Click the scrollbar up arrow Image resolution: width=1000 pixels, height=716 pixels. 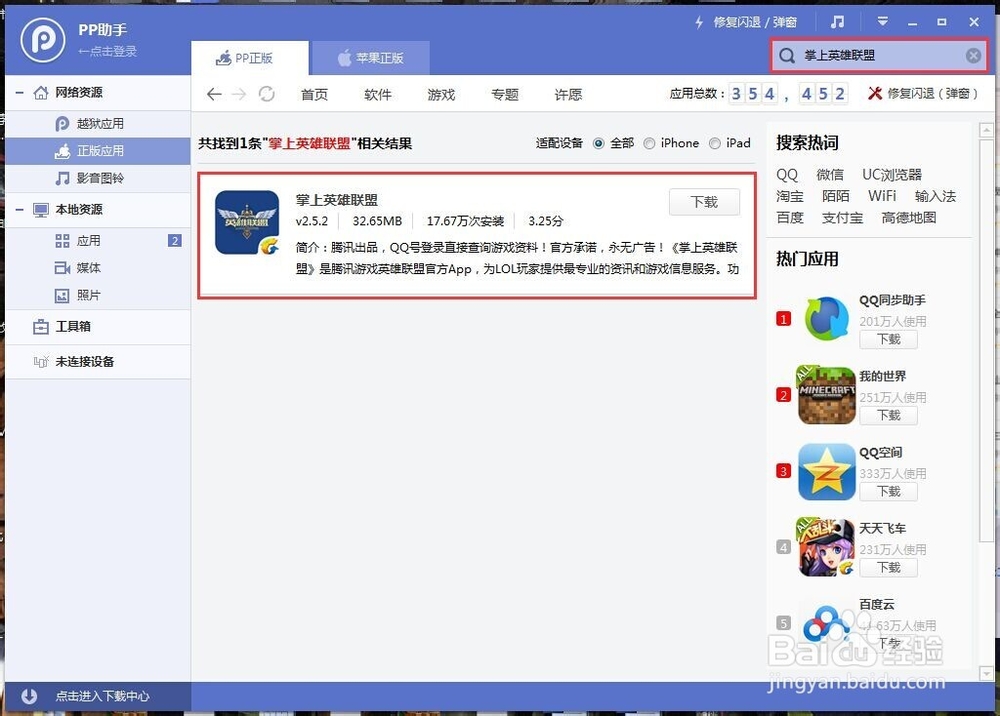986,130
